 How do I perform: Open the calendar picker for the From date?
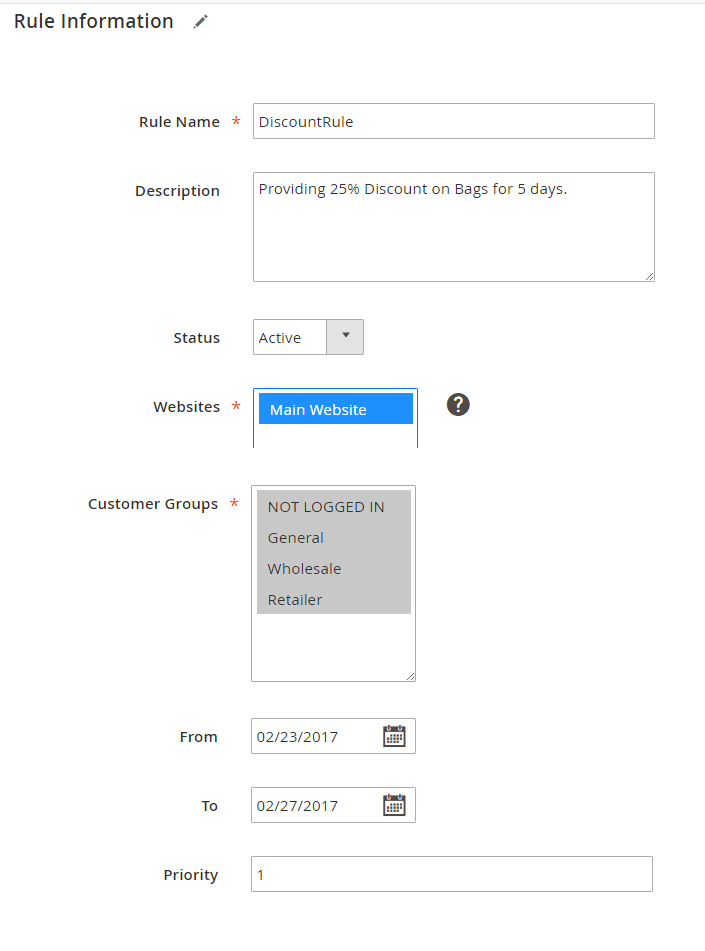(394, 735)
